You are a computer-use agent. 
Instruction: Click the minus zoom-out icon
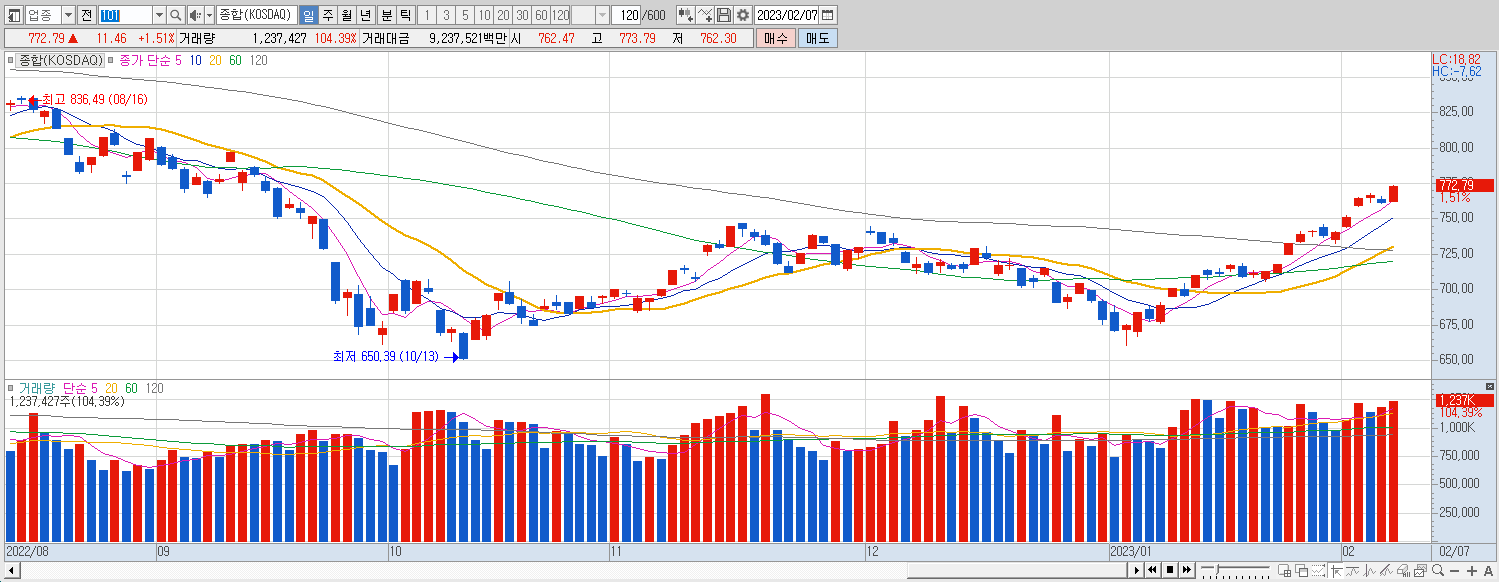tap(1455, 571)
